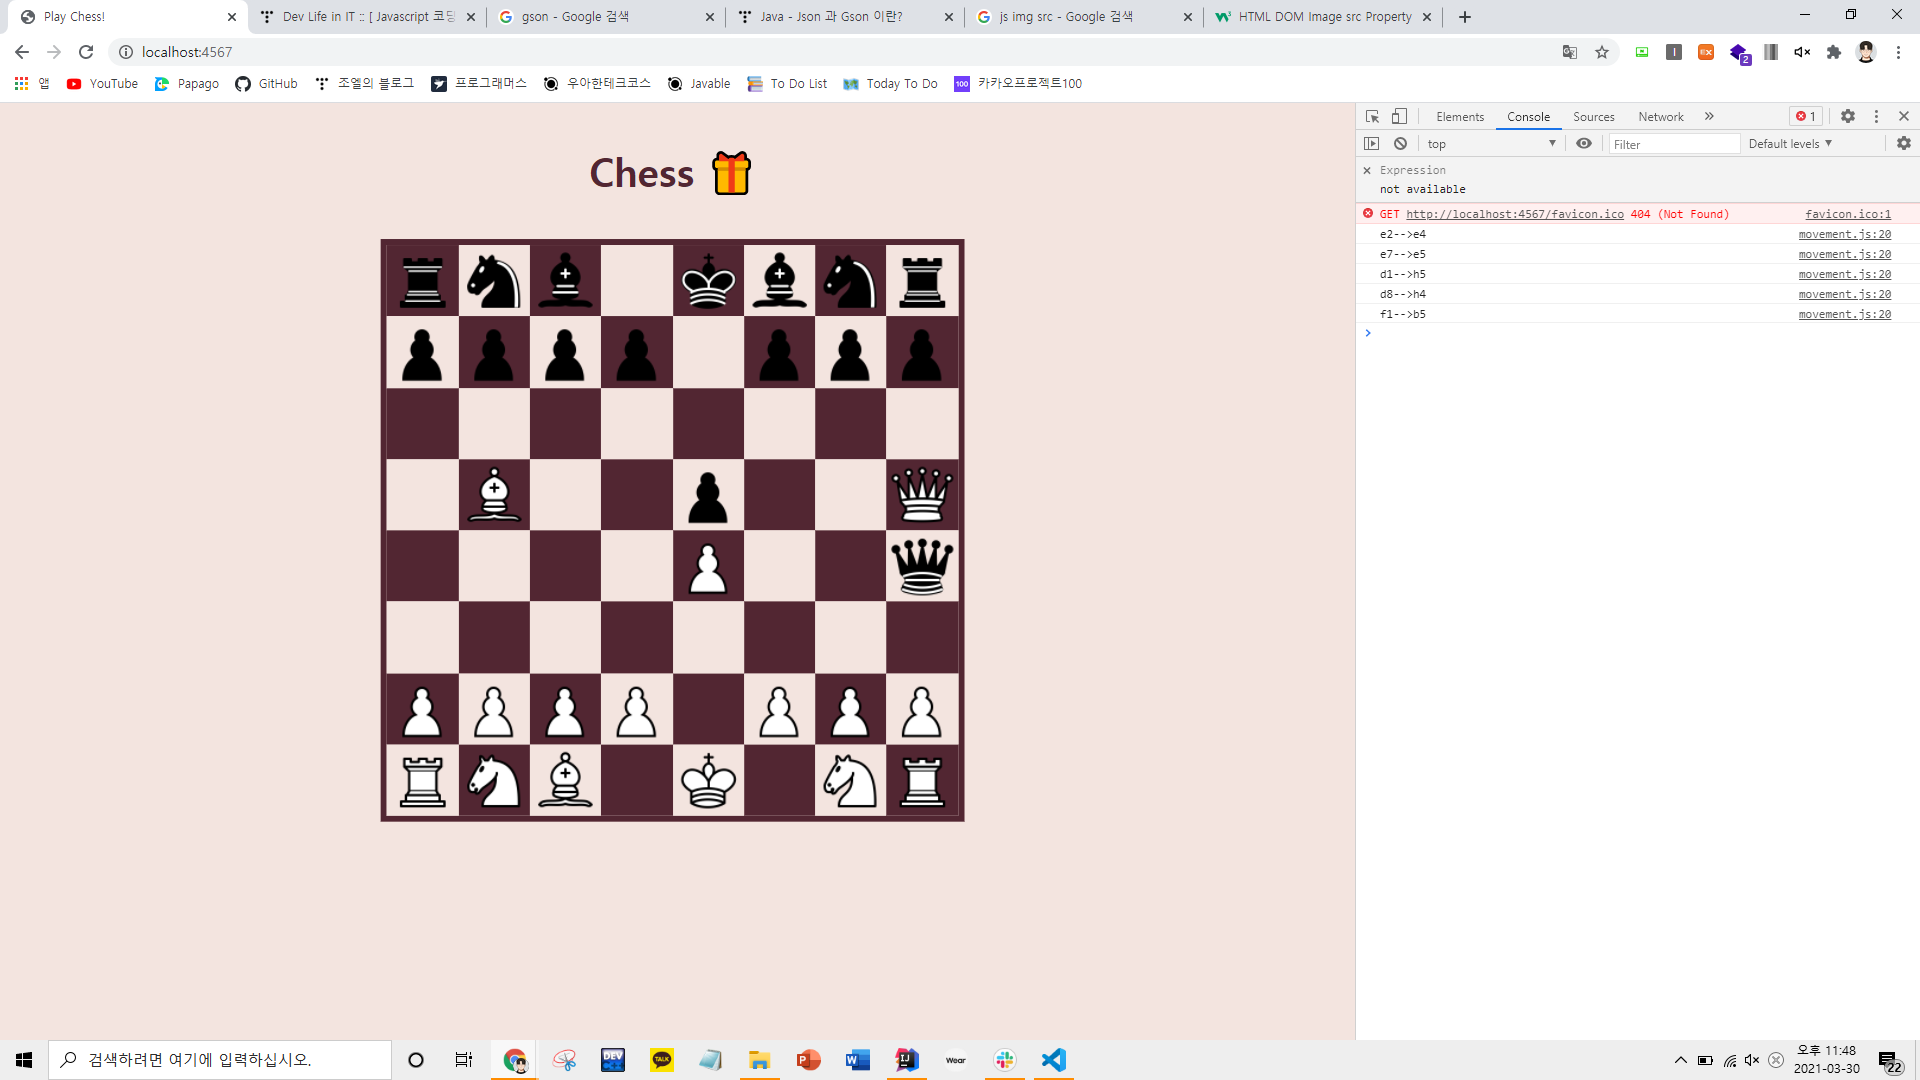Activate the inspect element cursor mode

point(1371,116)
